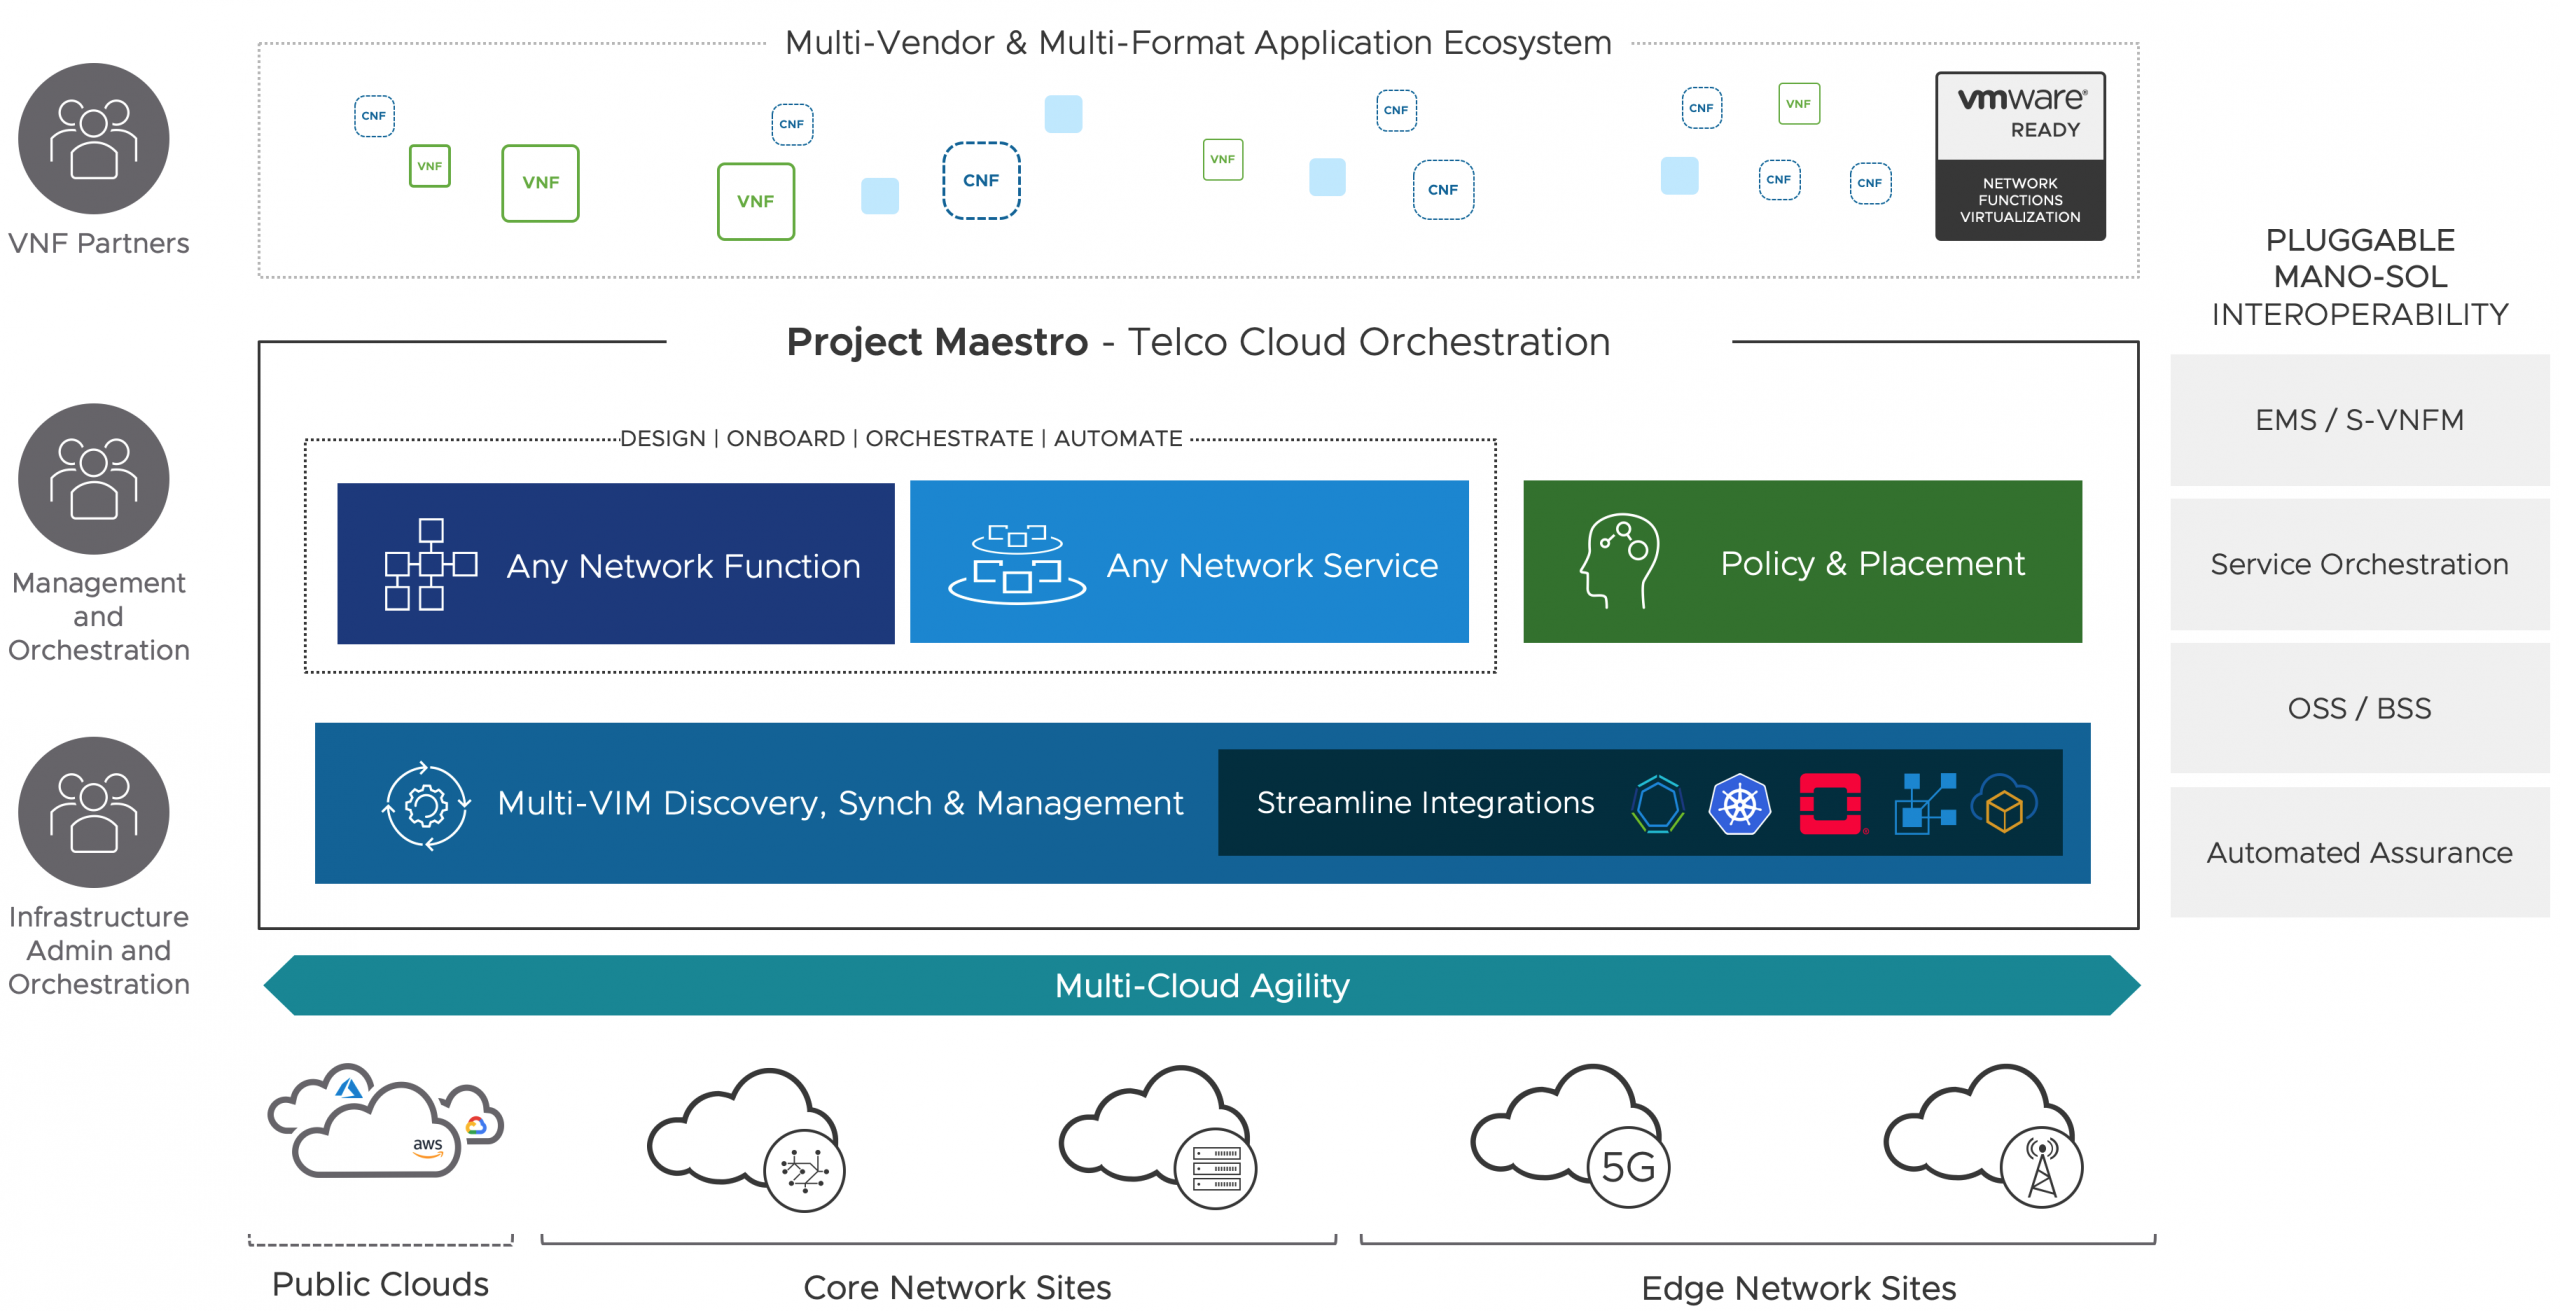Select the EMS / S-VNFM box
This screenshot has width=2560, height=1311.
(2358, 420)
